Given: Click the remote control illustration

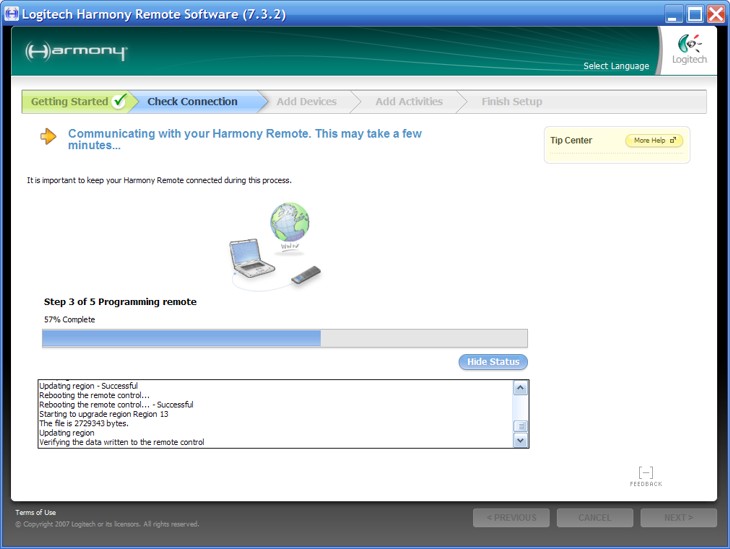Looking at the screenshot, I should (x=306, y=275).
